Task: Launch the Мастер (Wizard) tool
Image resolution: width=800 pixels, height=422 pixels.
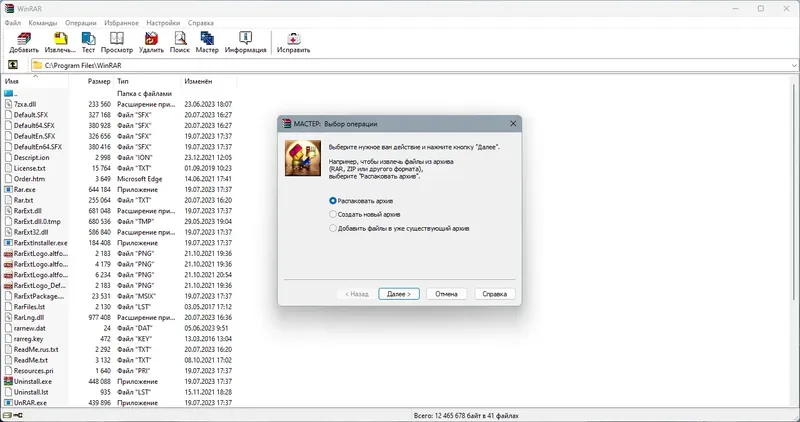Action: point(207,42)
